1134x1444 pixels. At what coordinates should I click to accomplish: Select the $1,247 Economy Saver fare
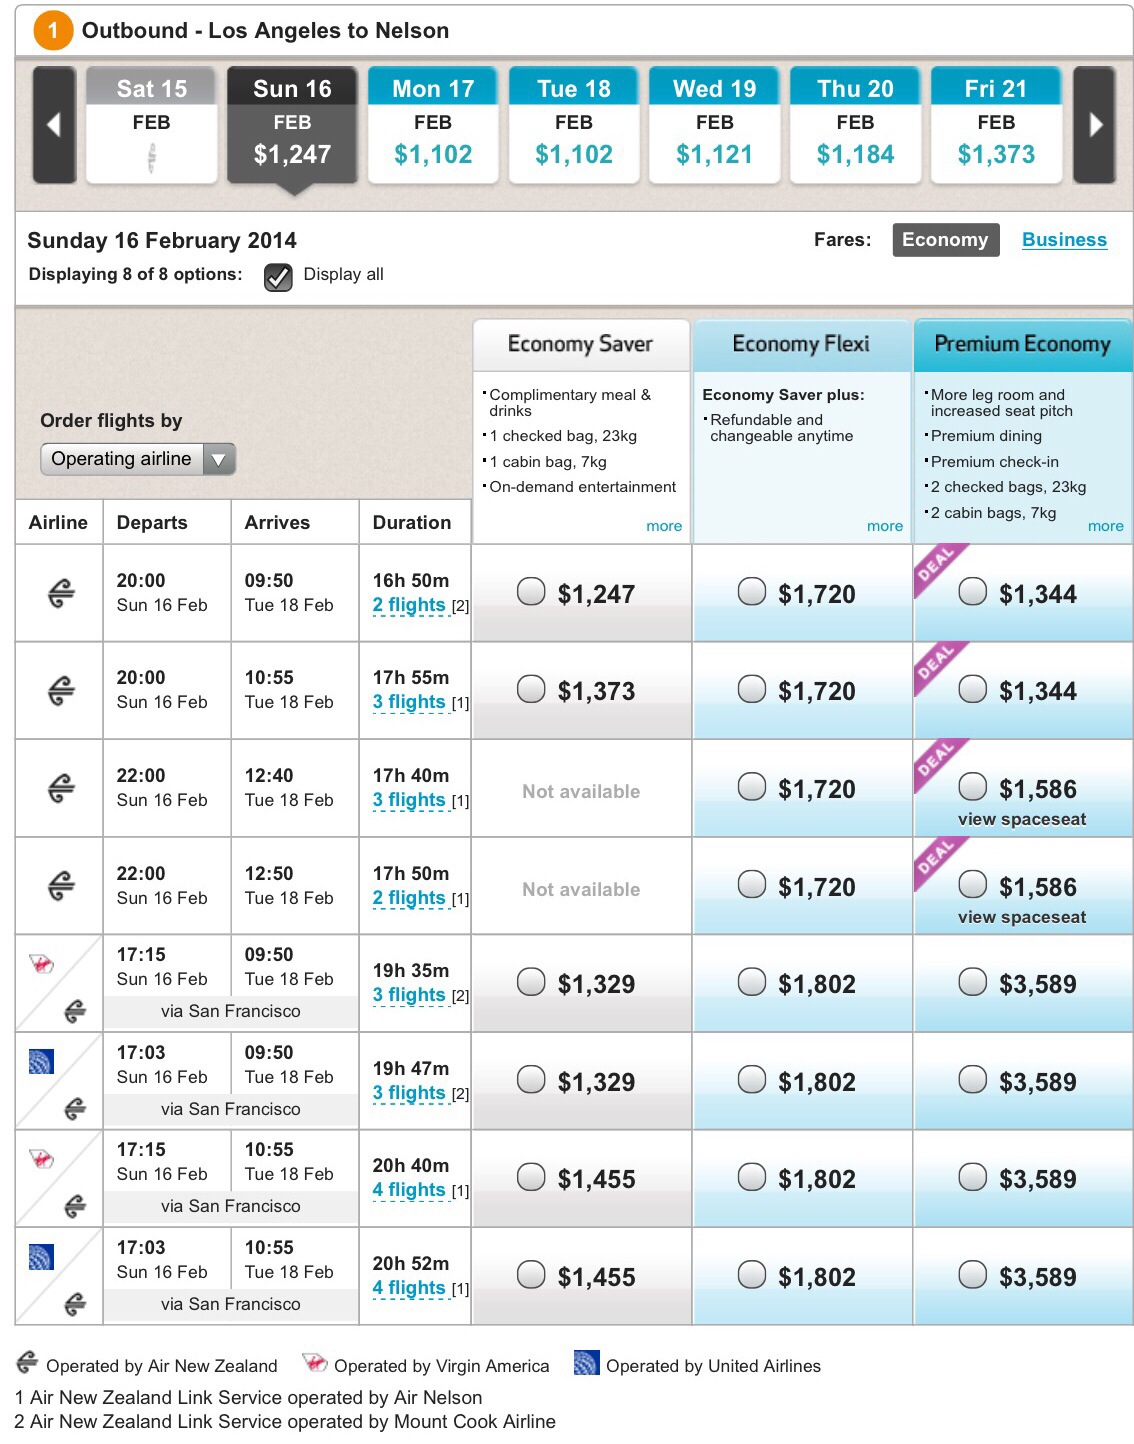pyautogui.click(x=531, y=592)
